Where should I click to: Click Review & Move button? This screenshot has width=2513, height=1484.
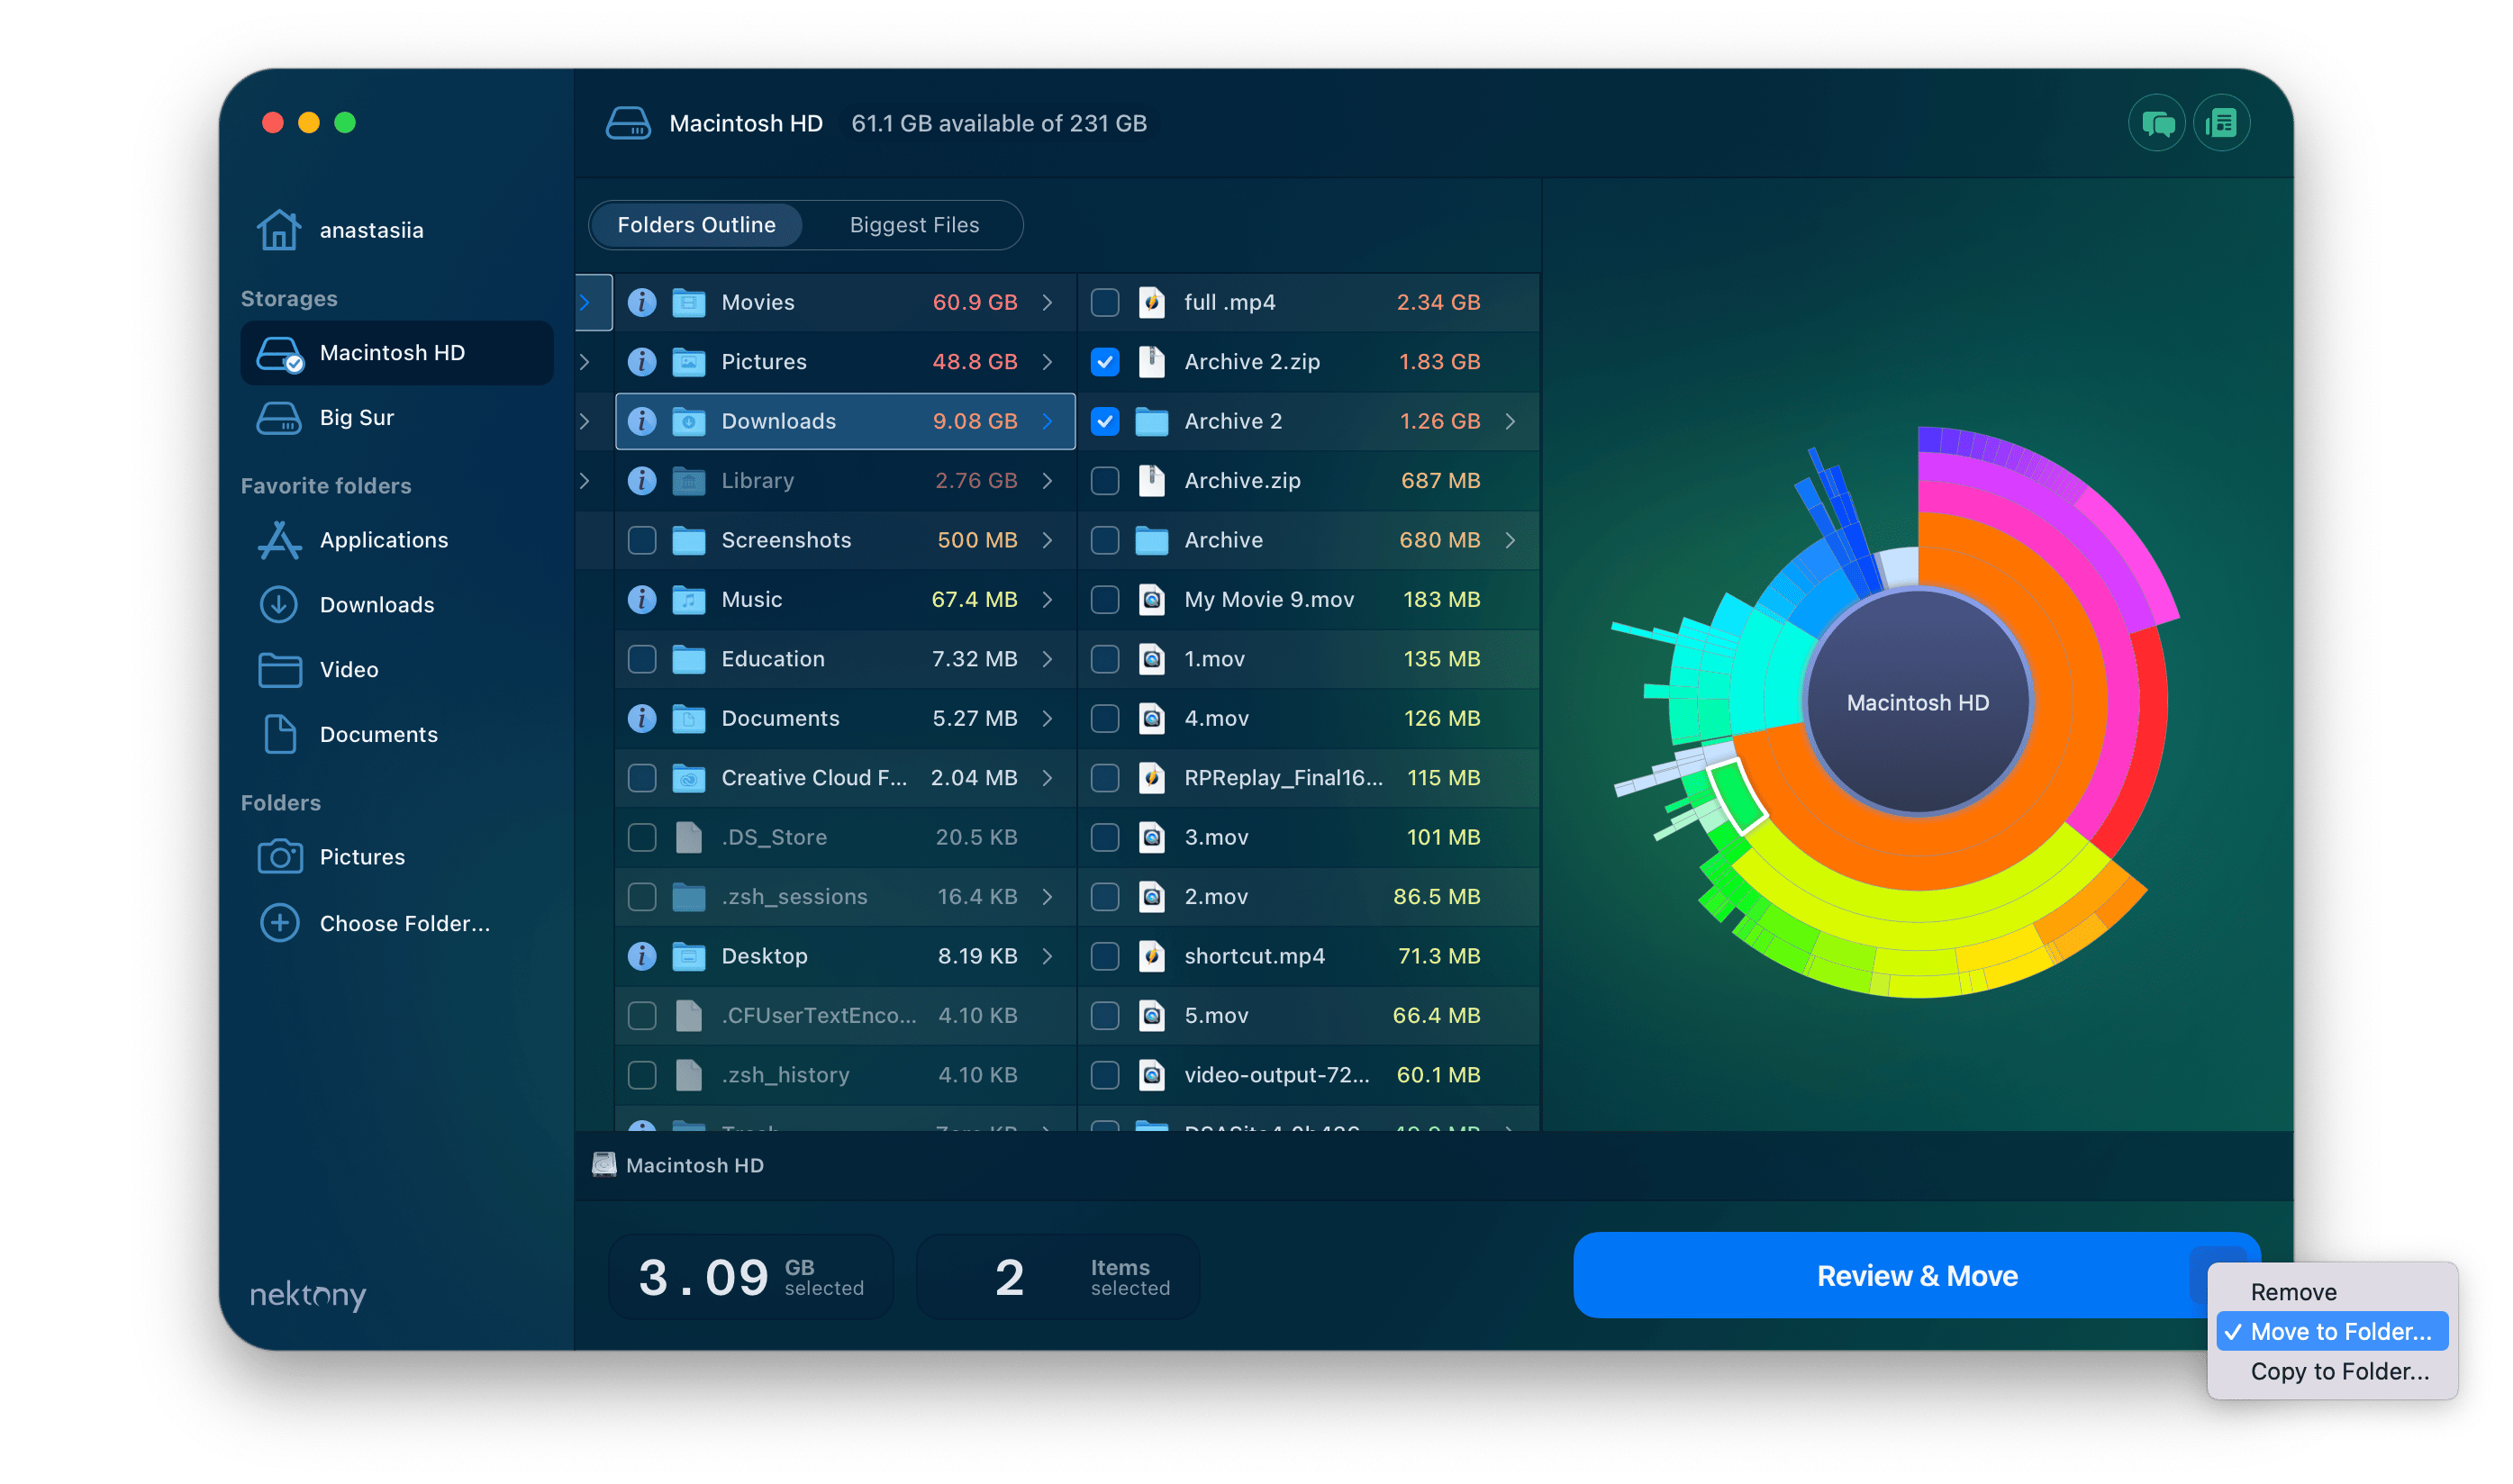[x=1916, y=1275]
